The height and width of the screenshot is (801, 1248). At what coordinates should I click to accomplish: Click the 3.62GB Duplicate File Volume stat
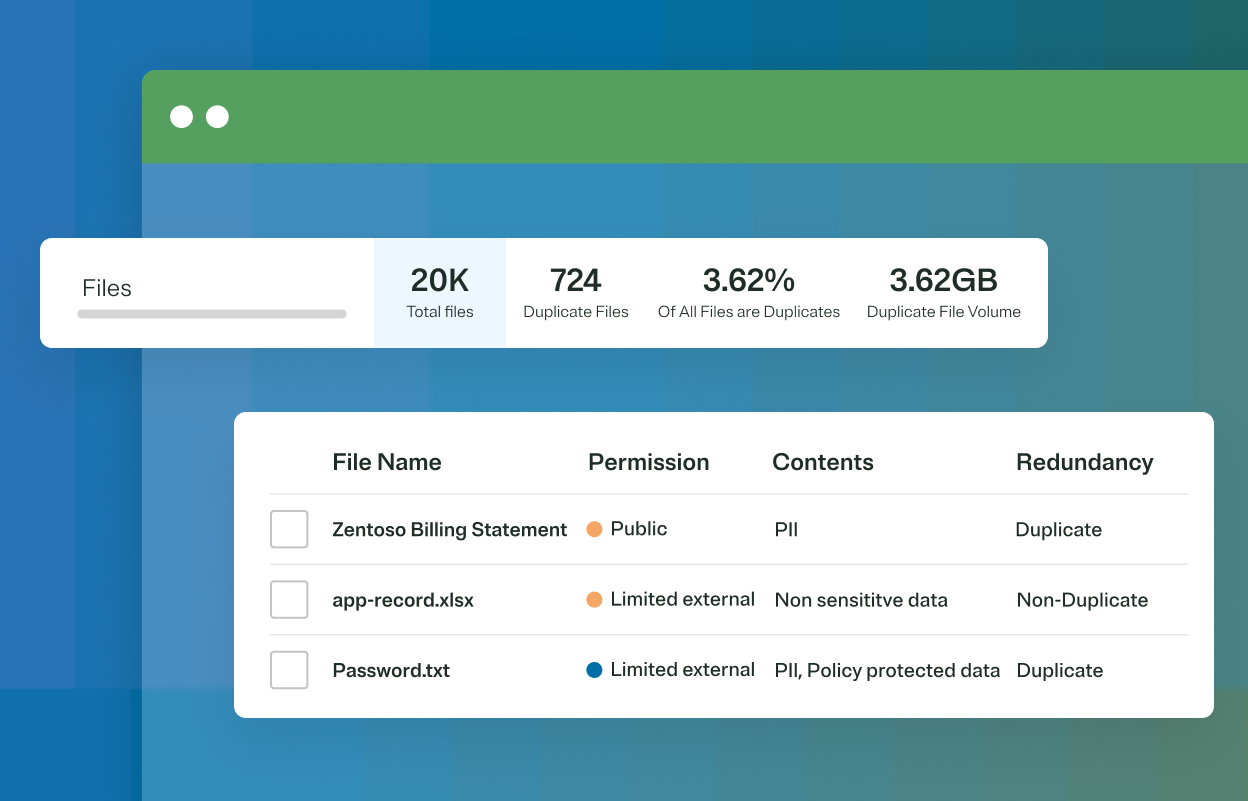tap(944, 293)
